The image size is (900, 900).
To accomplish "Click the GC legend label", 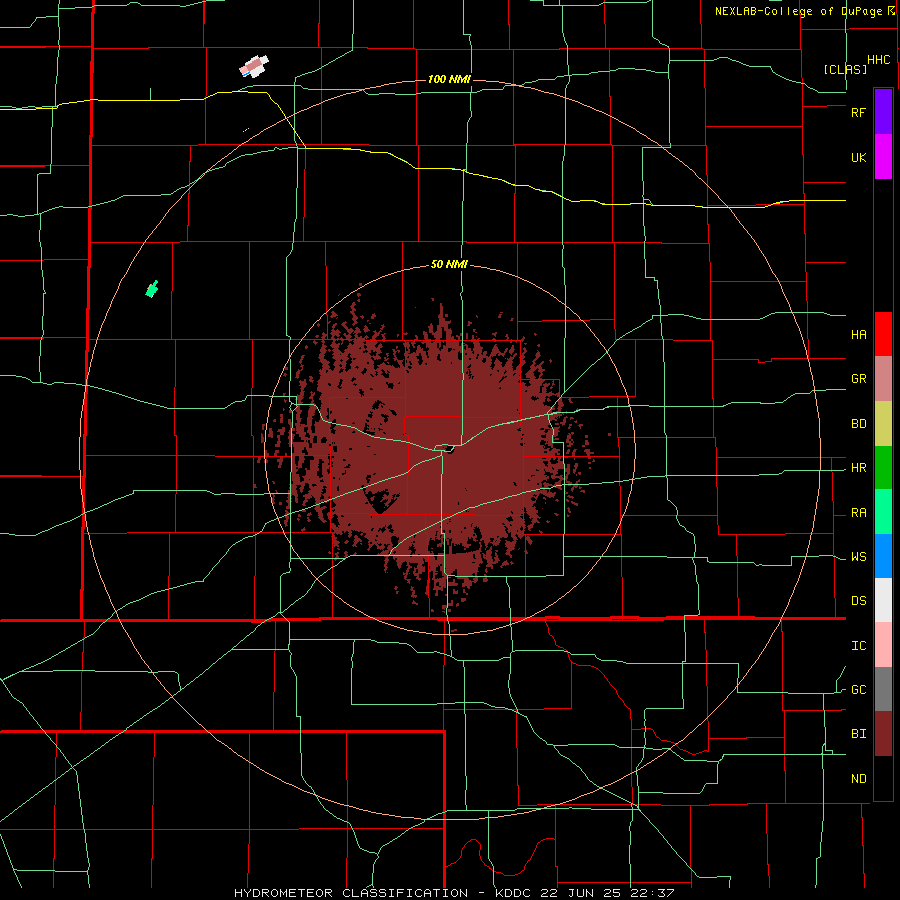I will pos(858,690).
